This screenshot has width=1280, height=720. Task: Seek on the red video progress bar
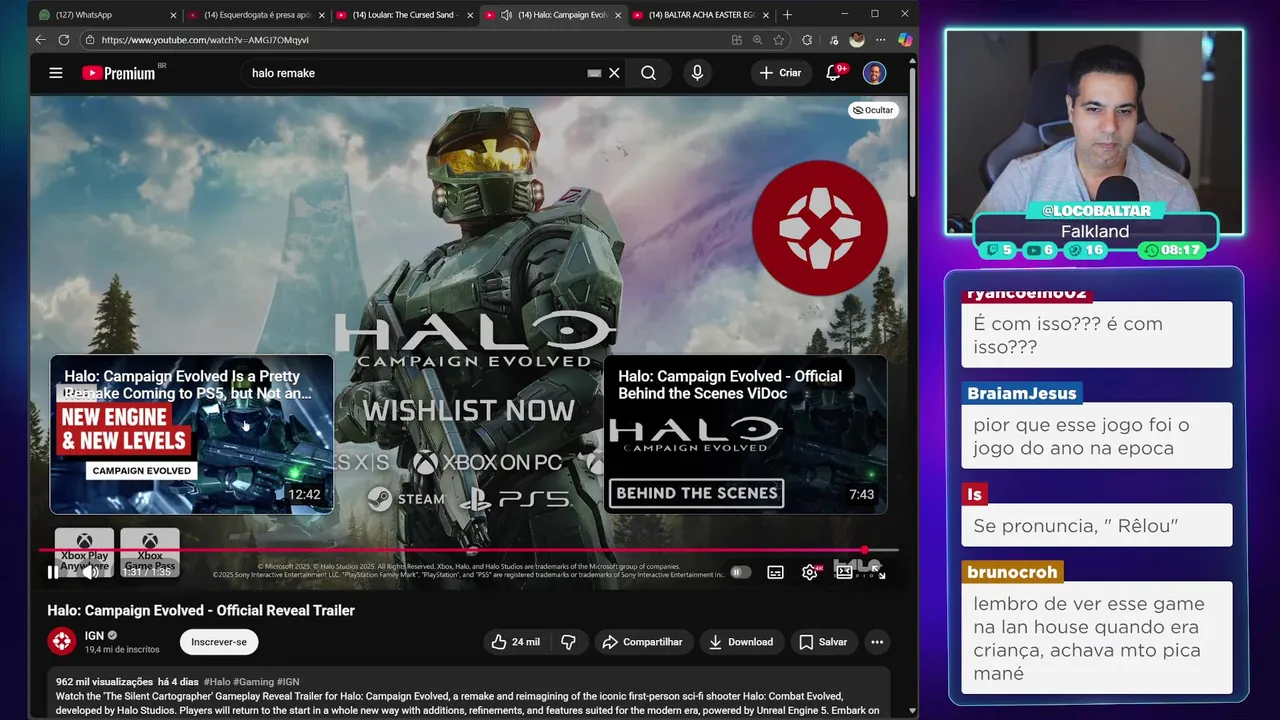468,550
